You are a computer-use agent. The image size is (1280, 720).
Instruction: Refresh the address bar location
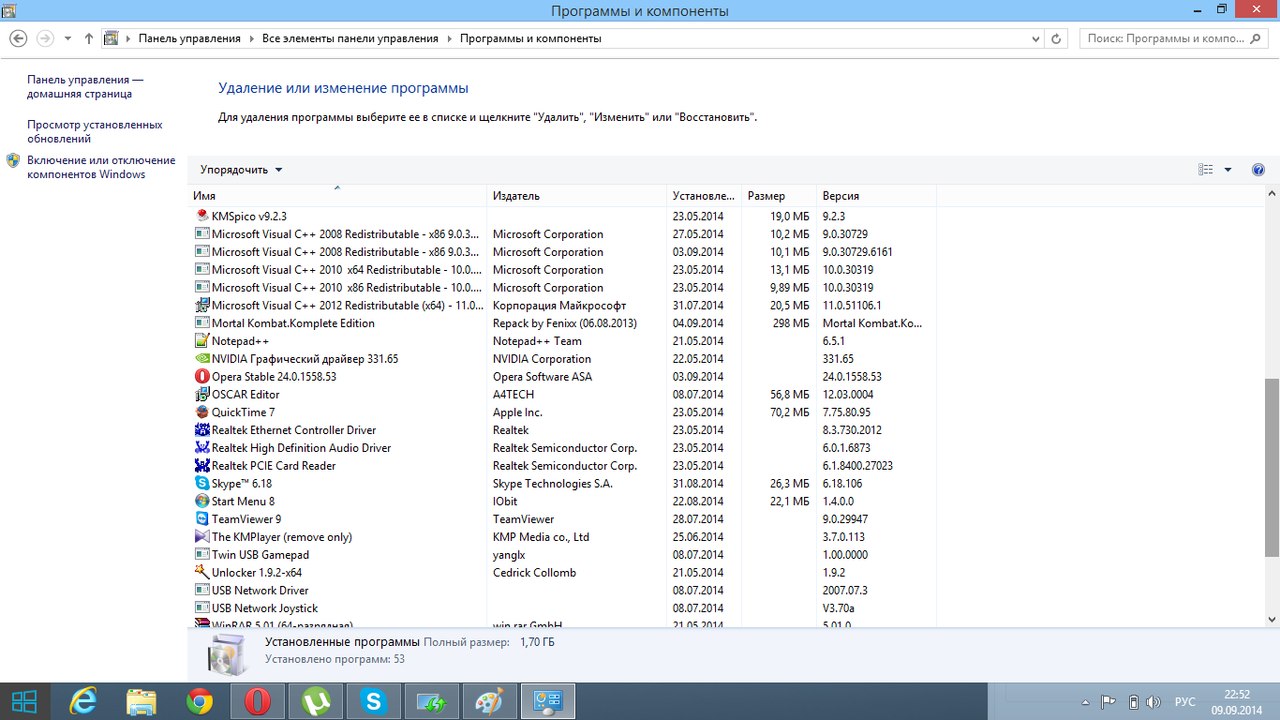pyautogui.click(x=1057, y=39)
